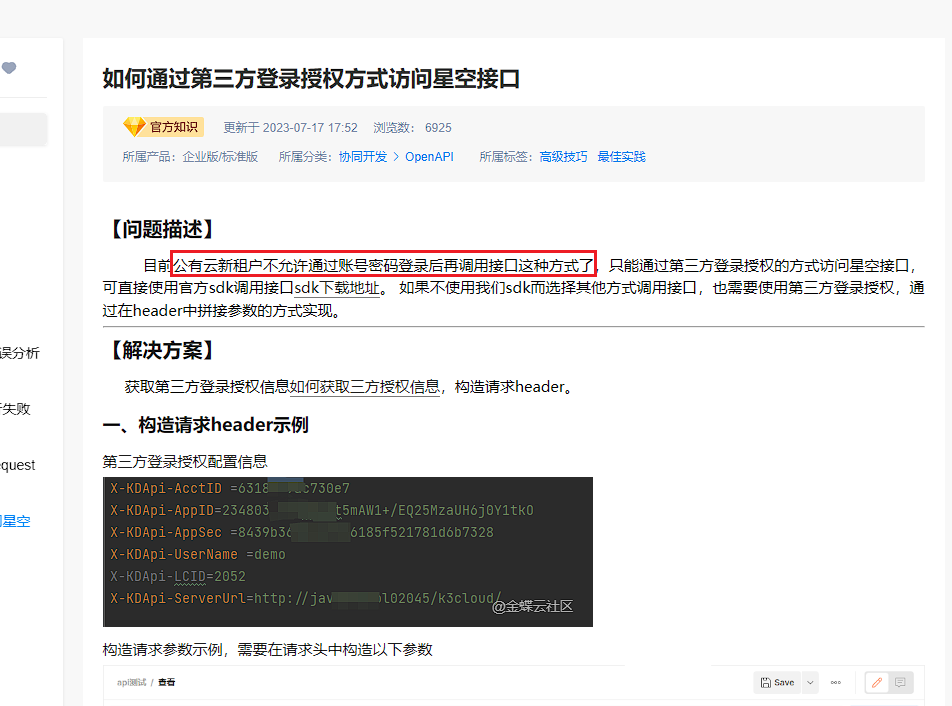Select the highlighted sidebar item ending in 星空
Viewport: 952px width, 706px height.
click(16, 521)
